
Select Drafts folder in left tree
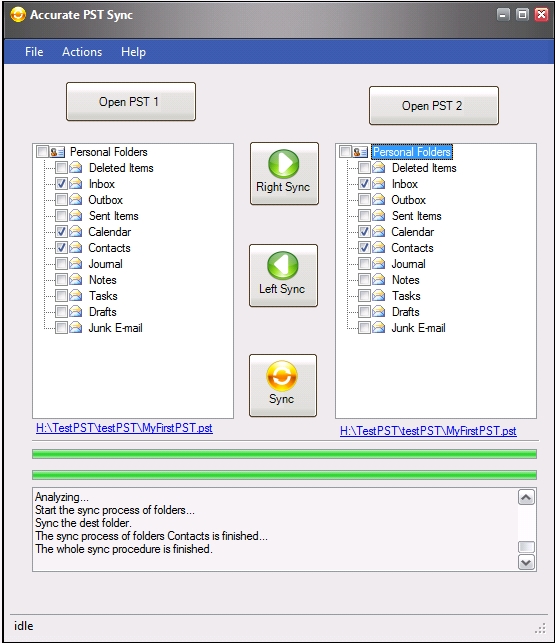pyautogui.click(x=103, y=312)
